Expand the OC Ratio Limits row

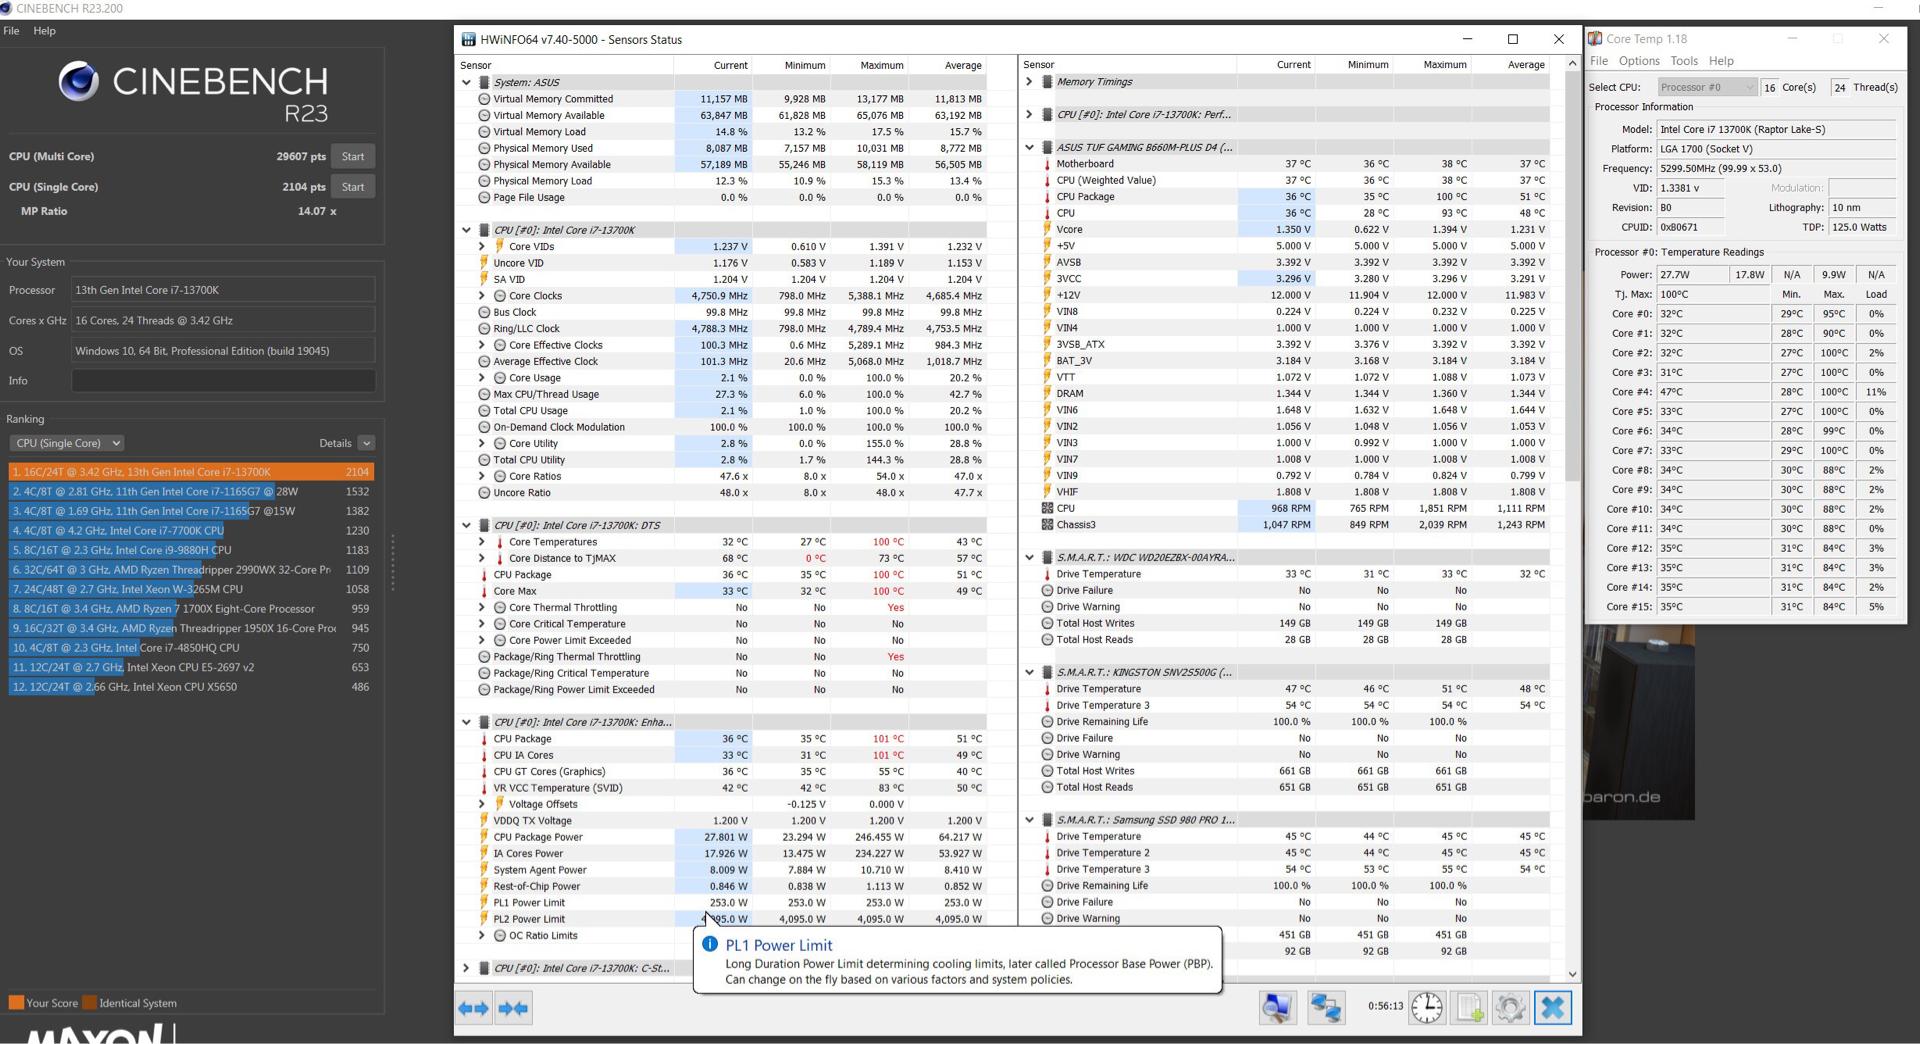click(481, 936)
